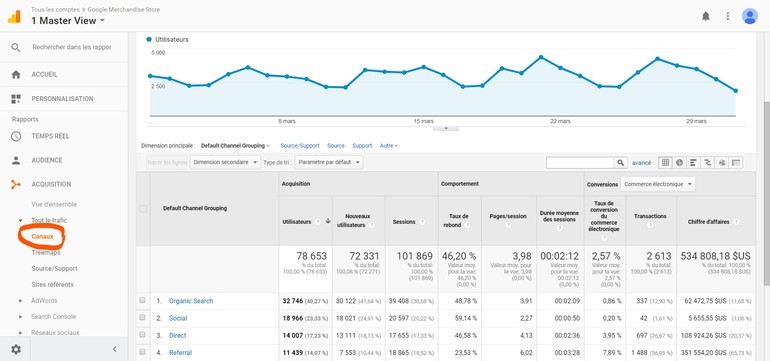Open the user account avatar
Viewport: 770px width, 361px height.
(749, 16)
